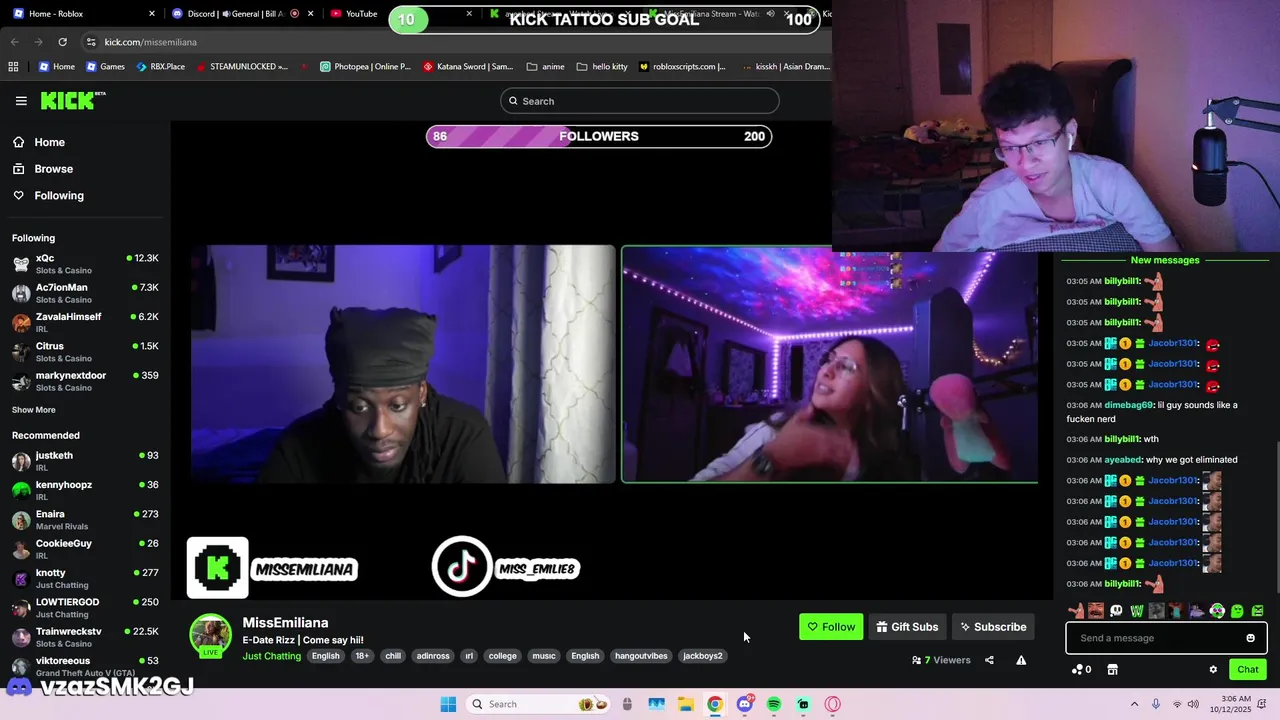1280x720 pixels.
Task: Expand the Following list with Show More
Action: click(34, 410)
